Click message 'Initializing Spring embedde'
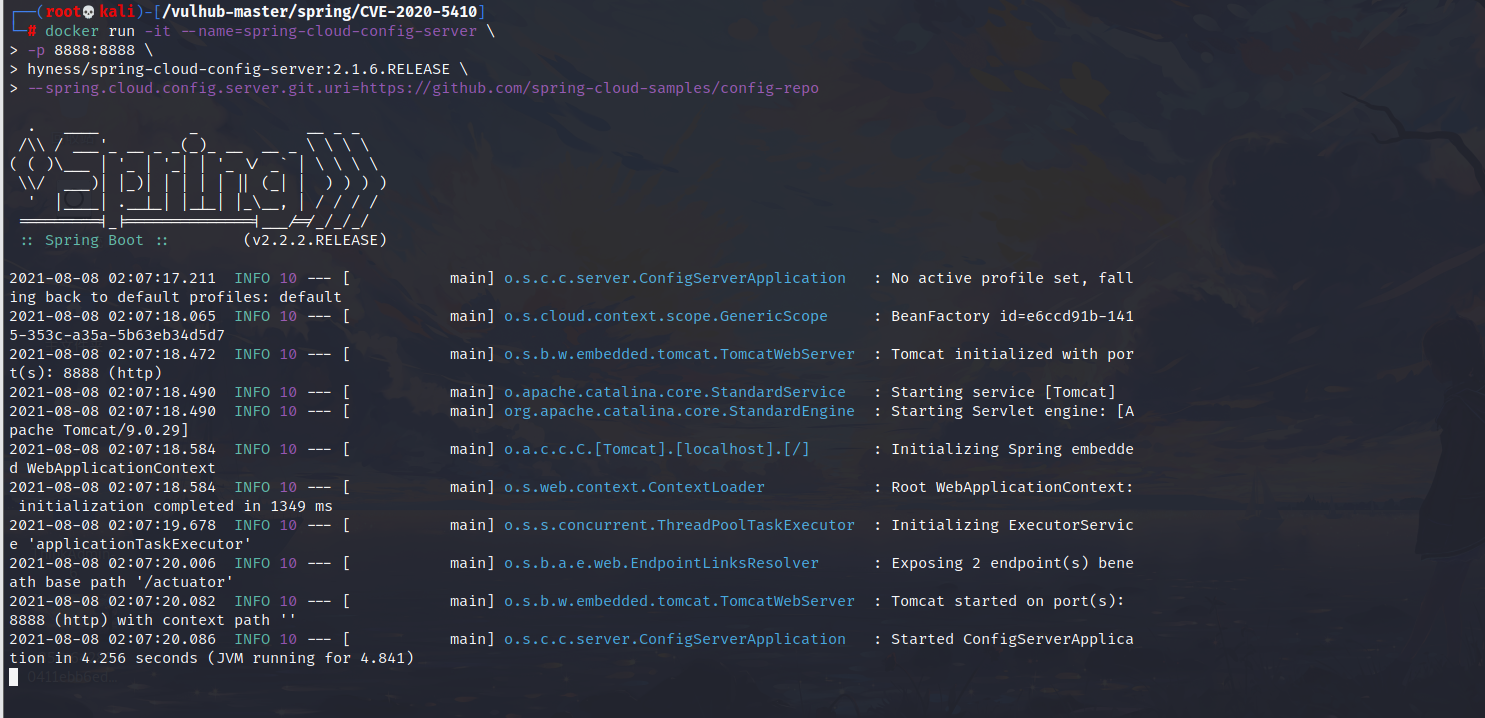 (x=1012, y=449)
